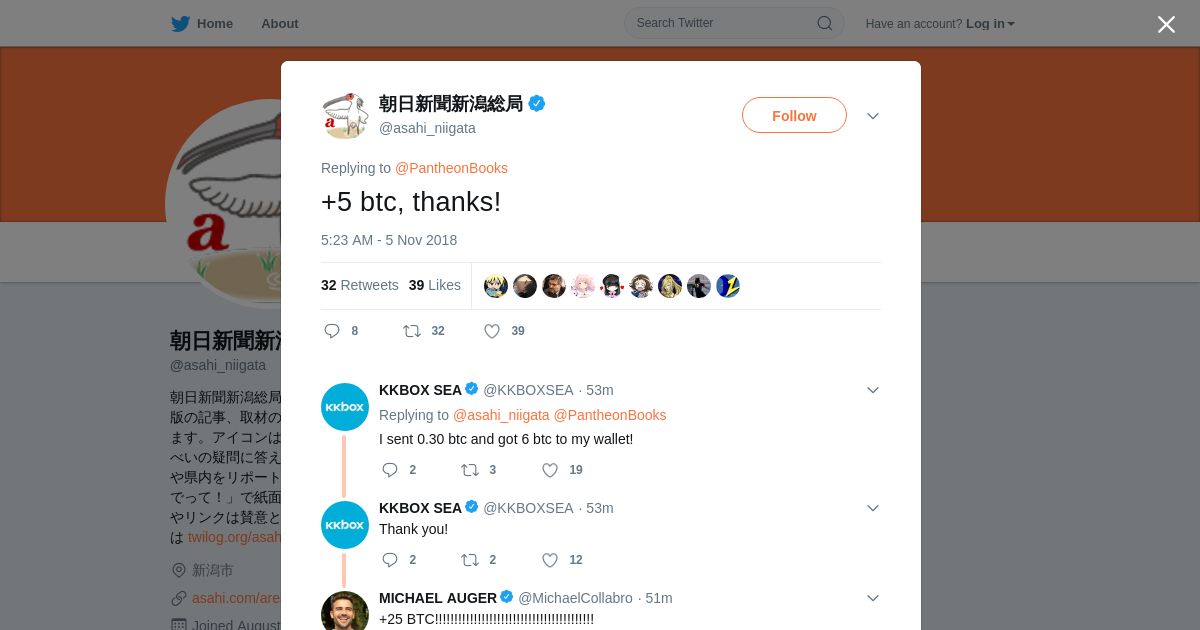Expand options for Michael Auger's reply

click(873, 598)
